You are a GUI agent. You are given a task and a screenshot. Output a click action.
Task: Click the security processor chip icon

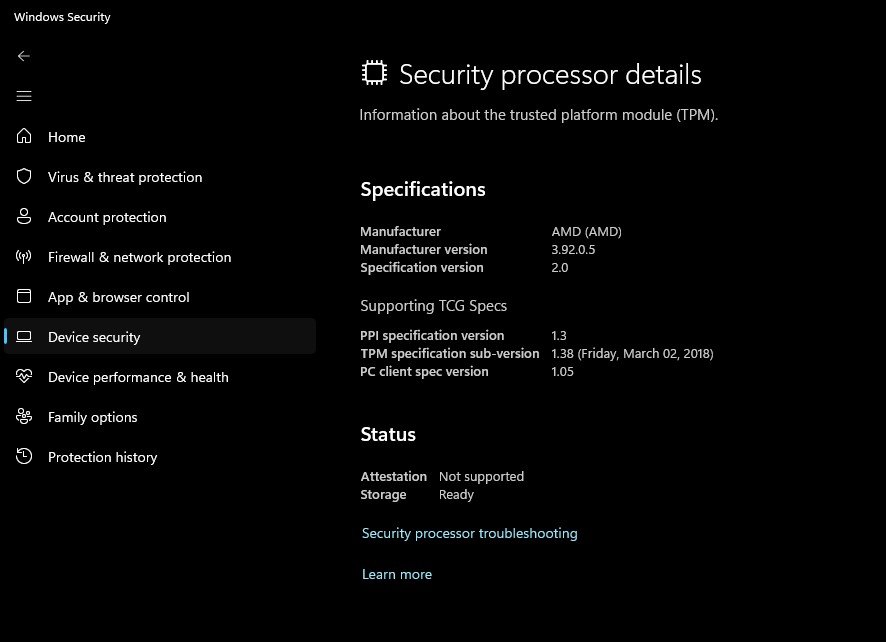[x=374, y=73]
